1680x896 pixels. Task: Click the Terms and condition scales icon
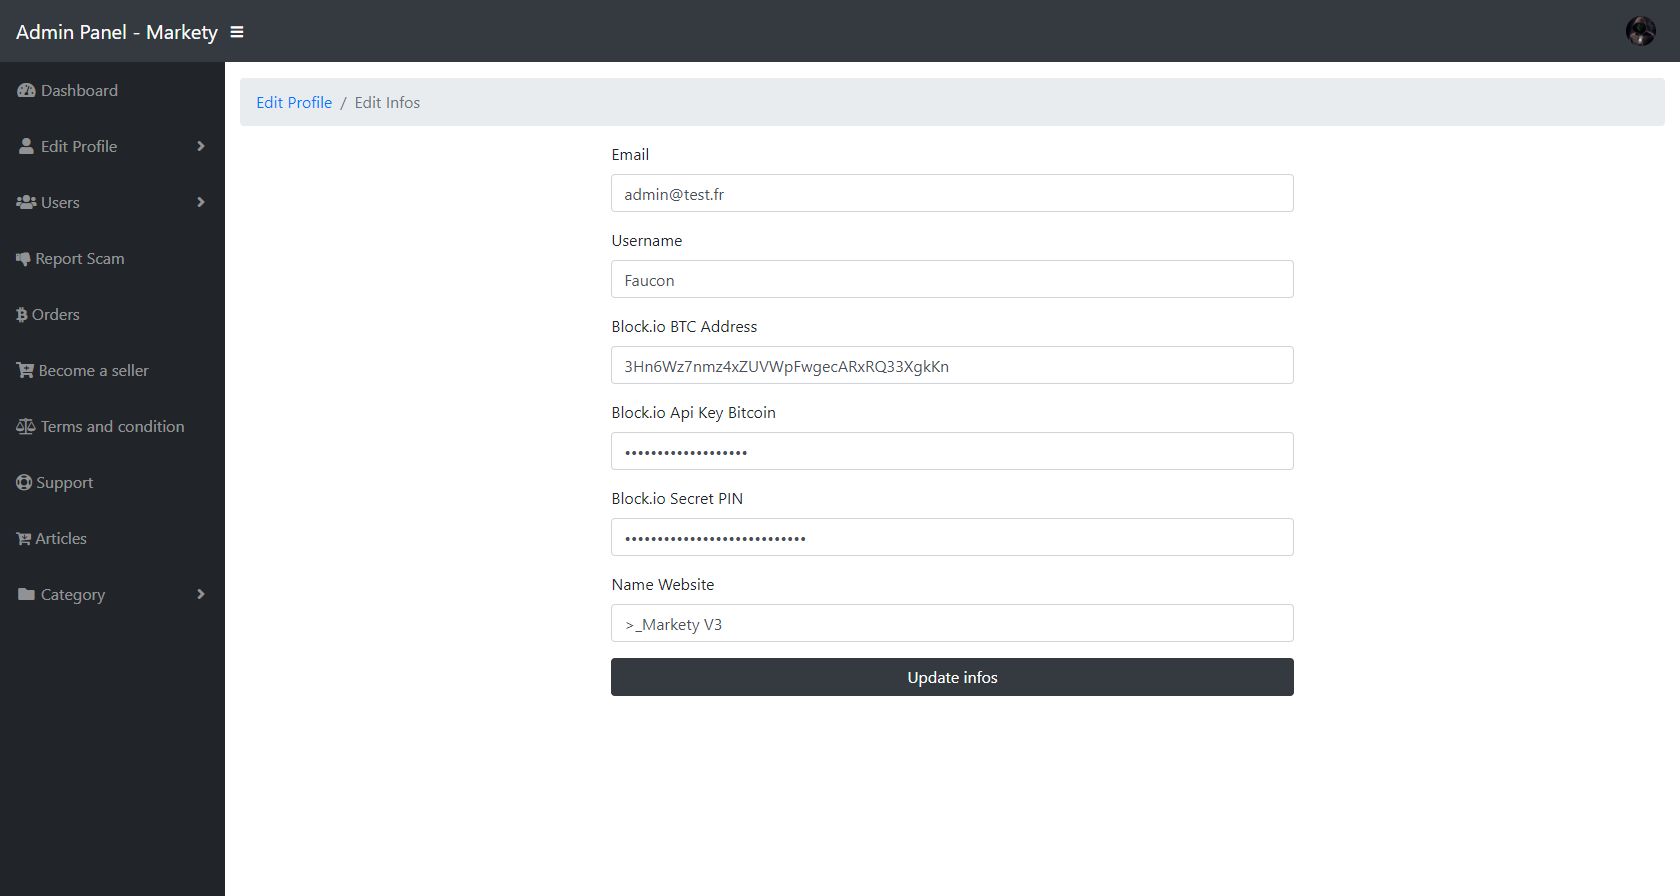pos(26,427)
